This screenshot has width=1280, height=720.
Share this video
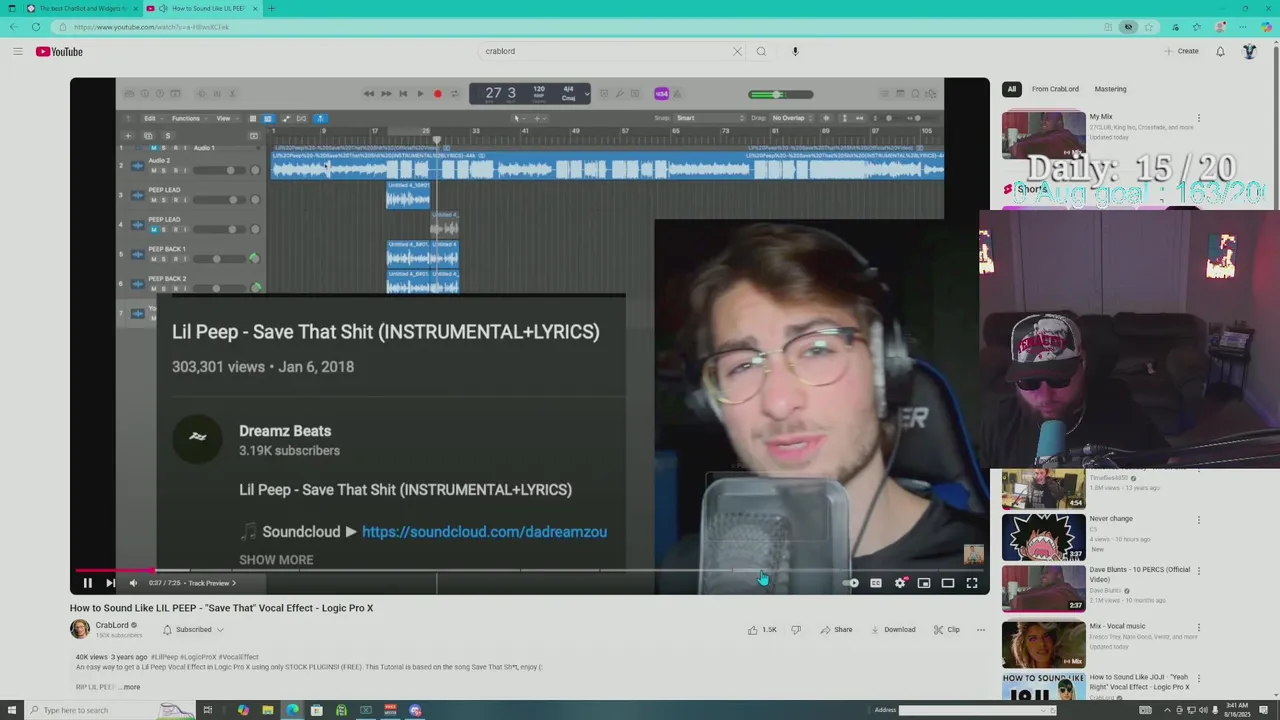pyautogui.click(x=837, y=630)
